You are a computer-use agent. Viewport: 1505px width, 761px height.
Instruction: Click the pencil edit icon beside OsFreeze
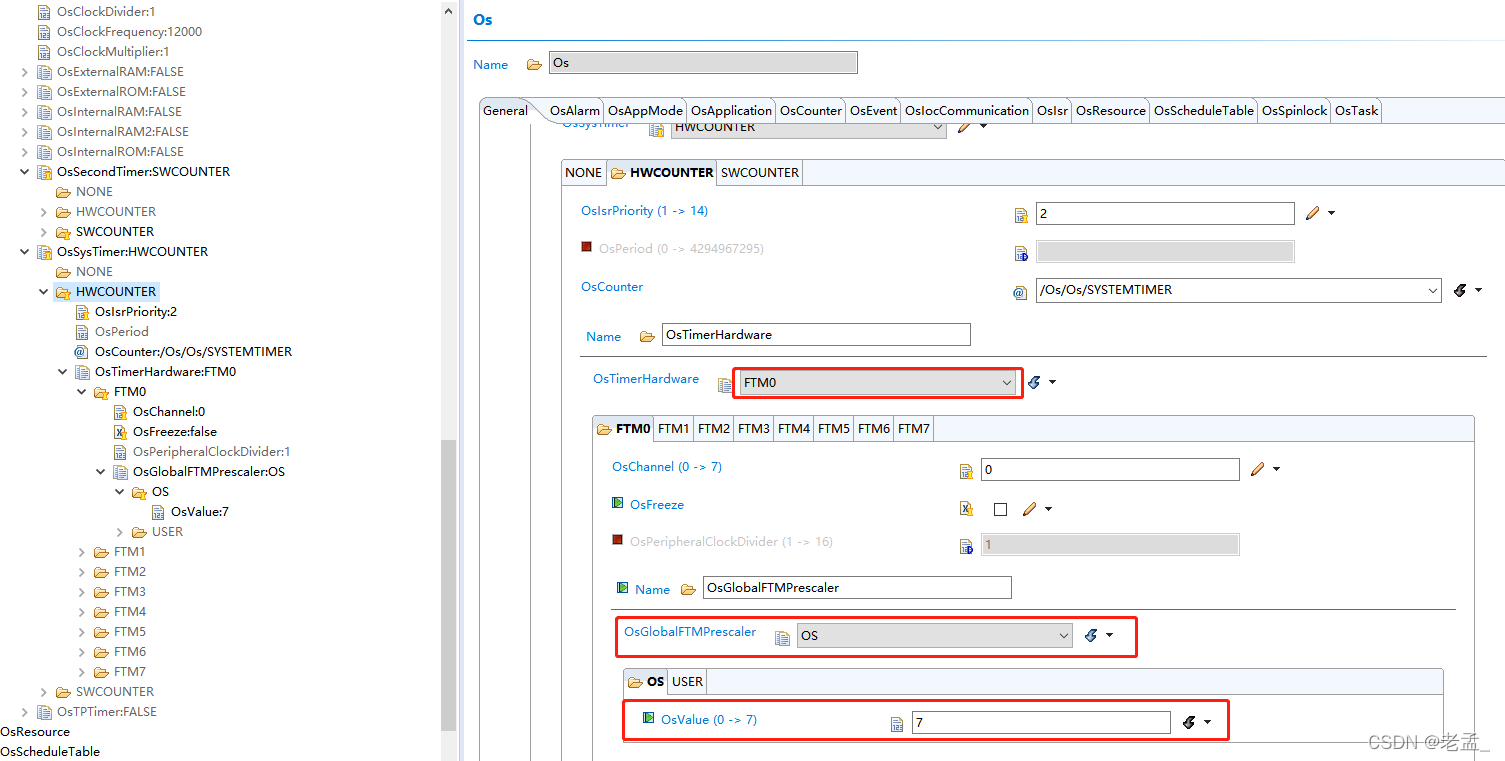point(1030,509)
